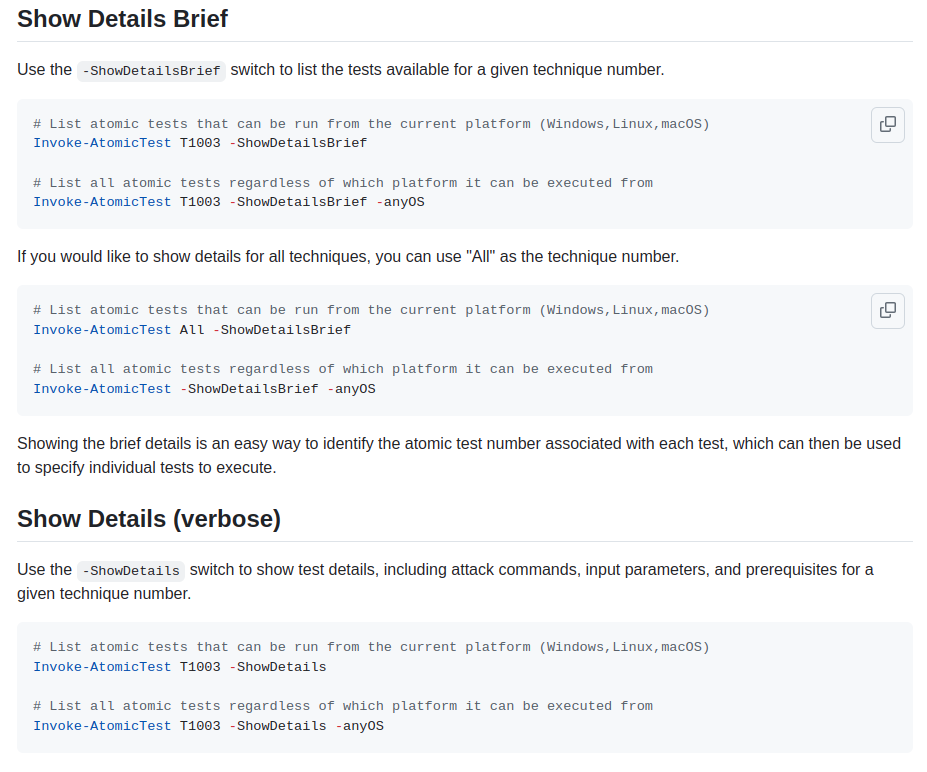Click 'Invoke-AtomicTest -ShowDetailsBrief -anyOS' command line
Image resolution: width=927 pixels, height=772 pixels.
click(x=204, y=388)
